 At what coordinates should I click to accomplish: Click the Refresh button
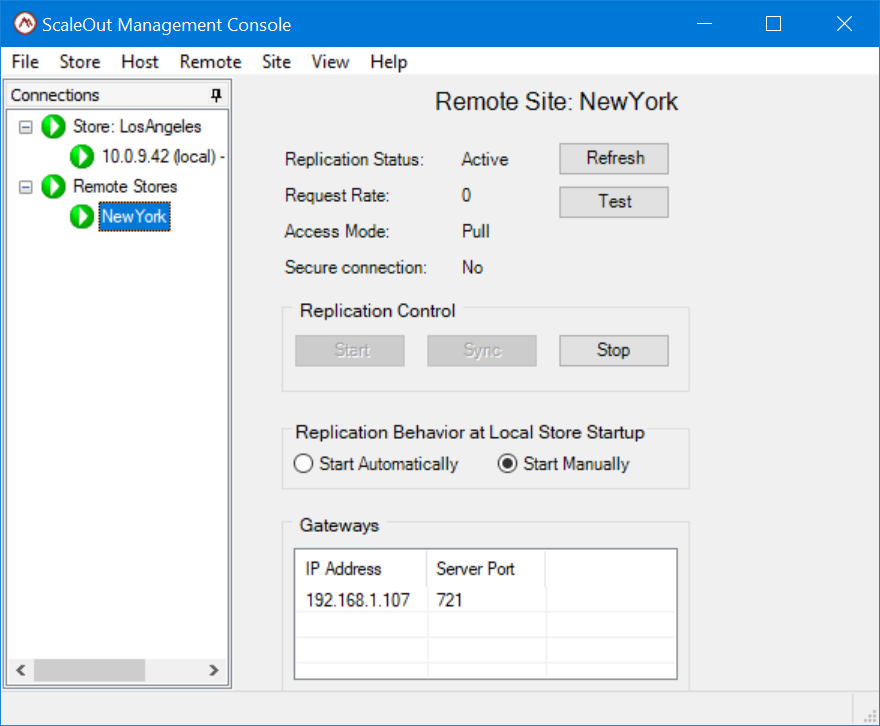click(614, 158)
